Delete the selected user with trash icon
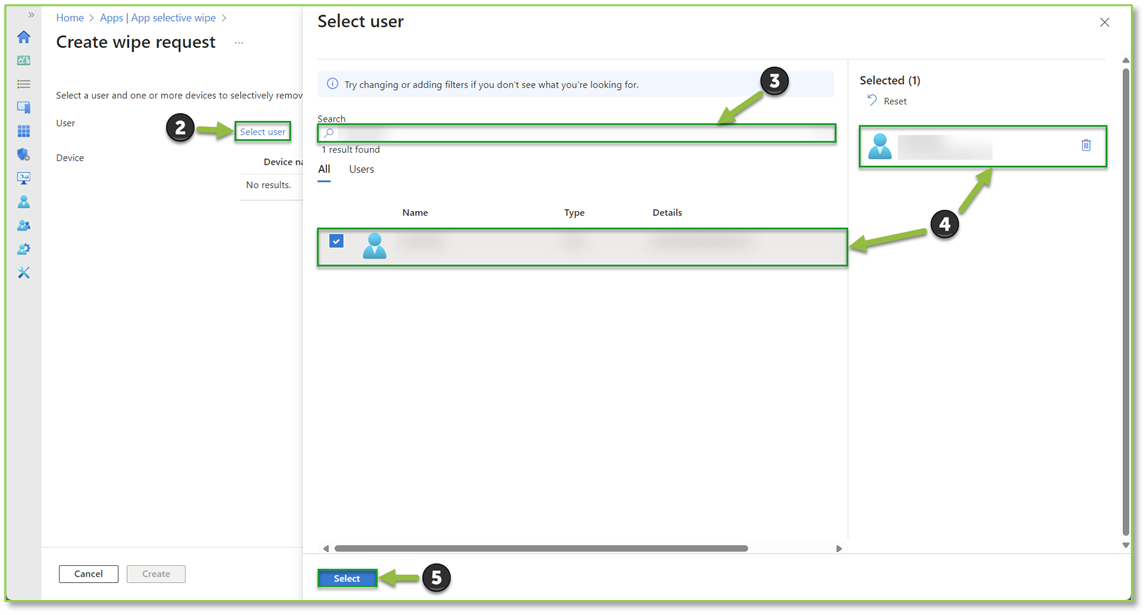Viewport: 1146px width, 615px height. (1086, 145)
